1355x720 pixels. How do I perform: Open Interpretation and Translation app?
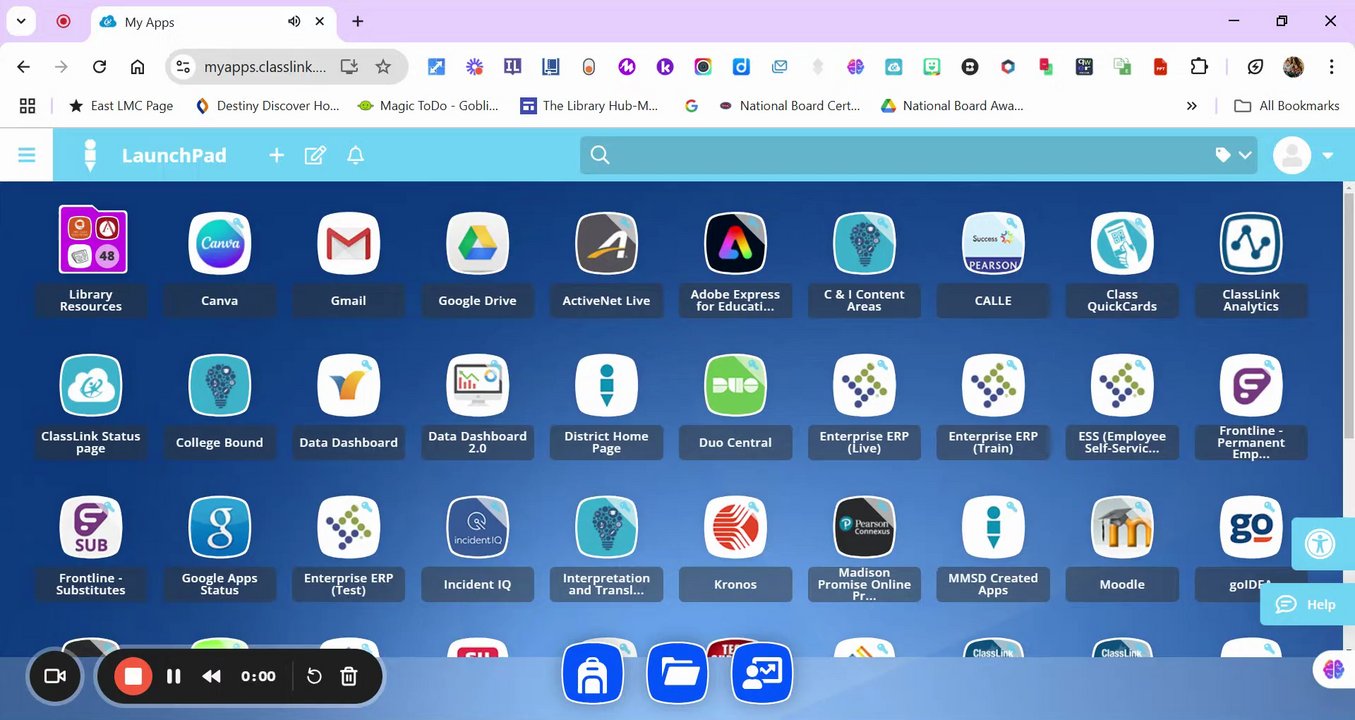pos(607,527)
